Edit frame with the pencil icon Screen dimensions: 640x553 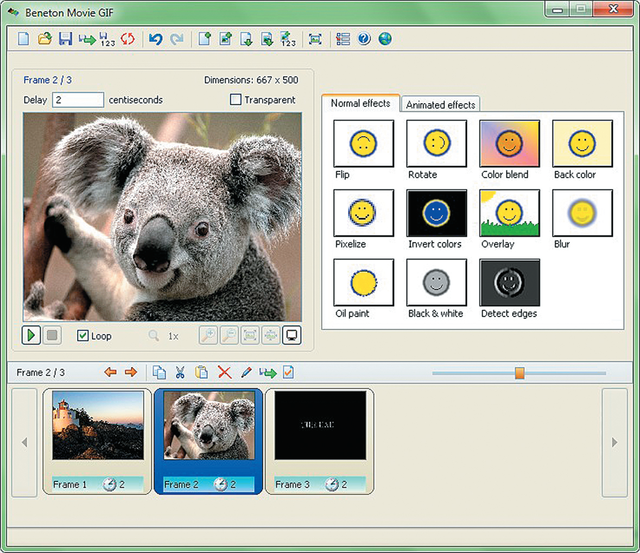click(246, 372)
